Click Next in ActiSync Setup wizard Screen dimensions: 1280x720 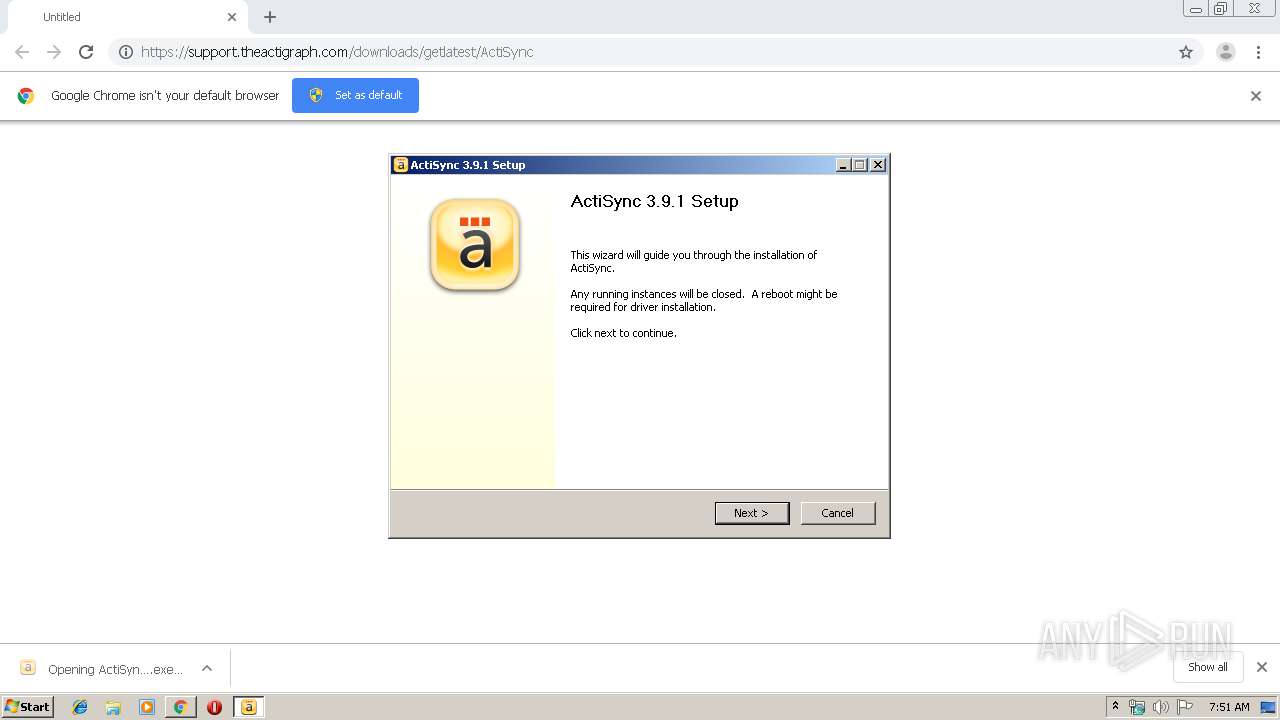752,513
